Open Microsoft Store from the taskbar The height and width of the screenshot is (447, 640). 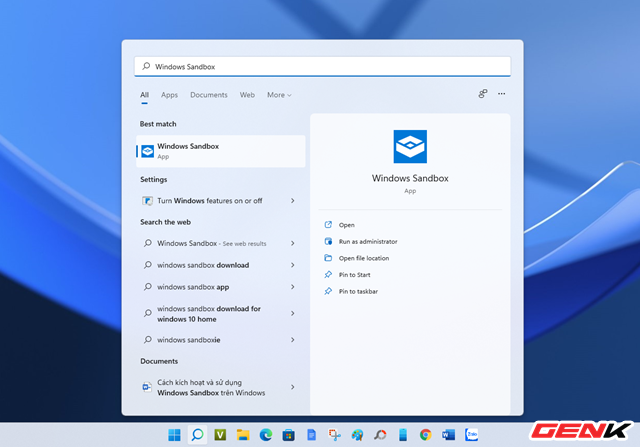click(289, 435)
